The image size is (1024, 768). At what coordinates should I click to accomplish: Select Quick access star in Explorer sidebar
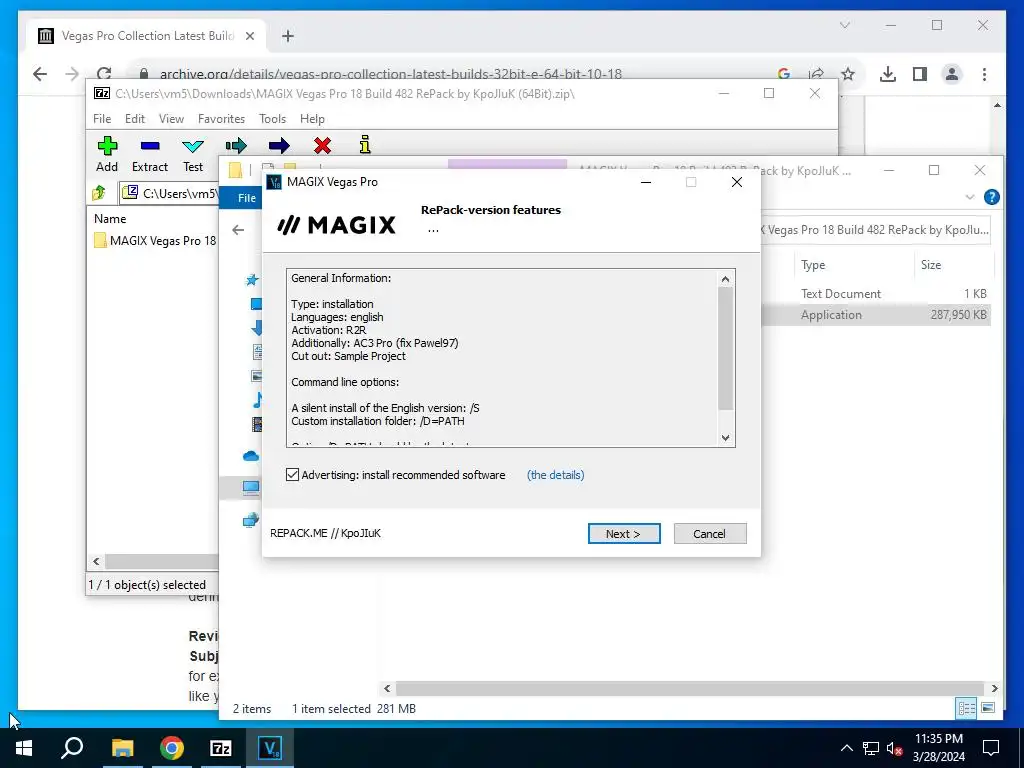[251, 280]
